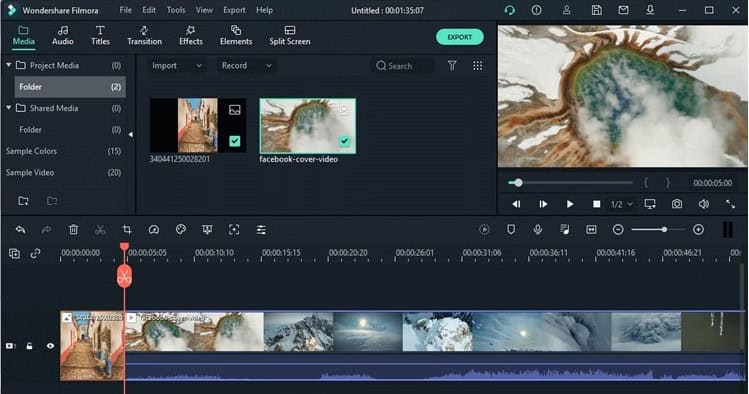Toggle the timeline link icon
The image size is (749, 394).
click(35, 253)
